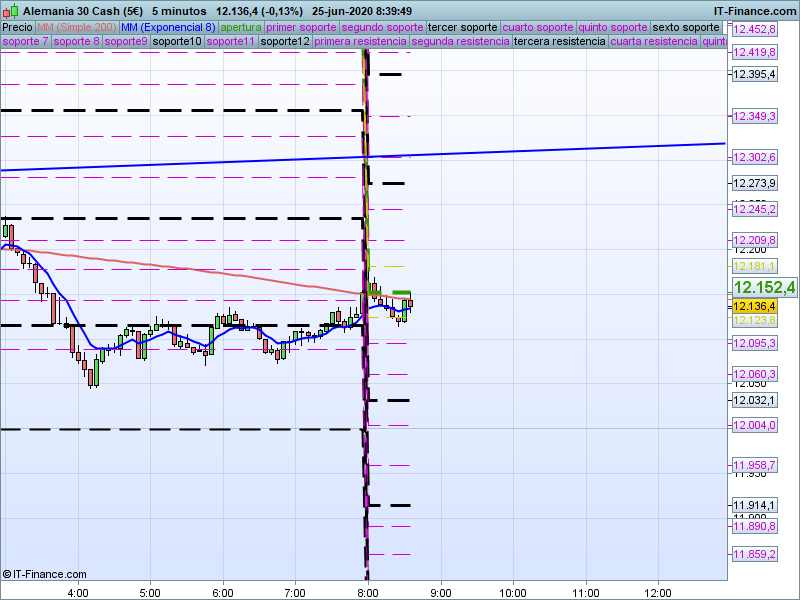The width and height of the screenshot is (800, 600).
Task: Click the cuarta resistencia label
Action: point(654,41)
